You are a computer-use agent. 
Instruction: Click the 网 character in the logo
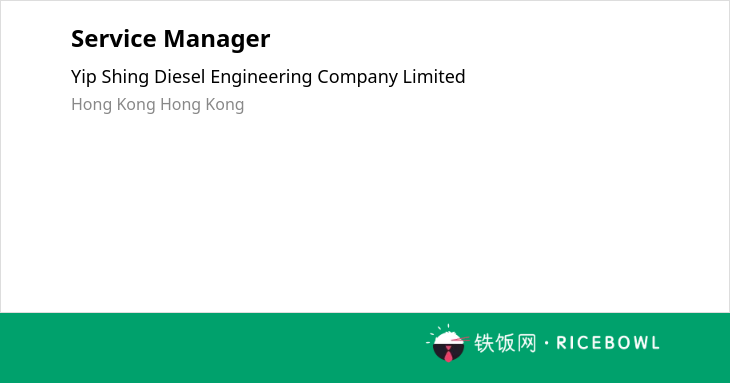527,343
